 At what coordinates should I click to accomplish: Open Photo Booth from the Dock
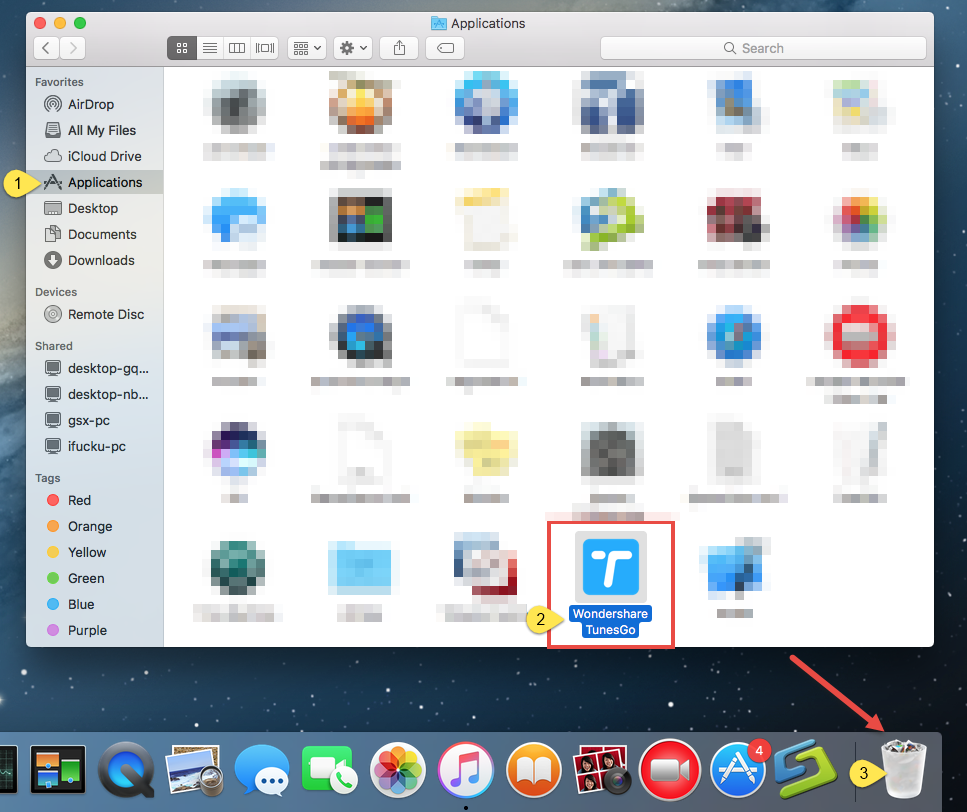click(x=601, y=770)
